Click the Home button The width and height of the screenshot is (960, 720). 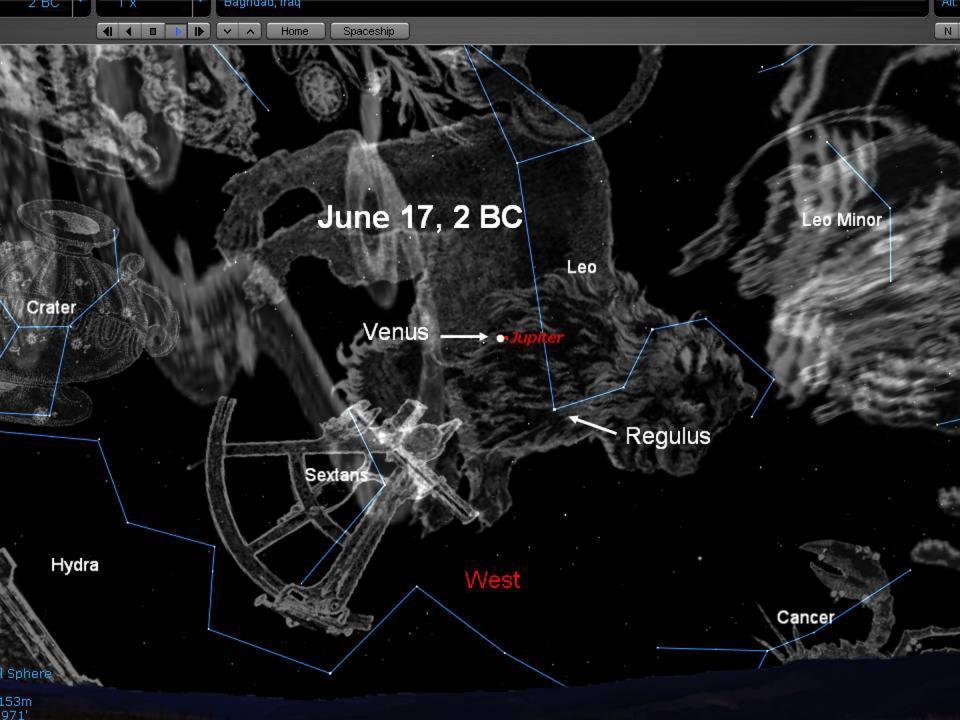pos(295,31)
